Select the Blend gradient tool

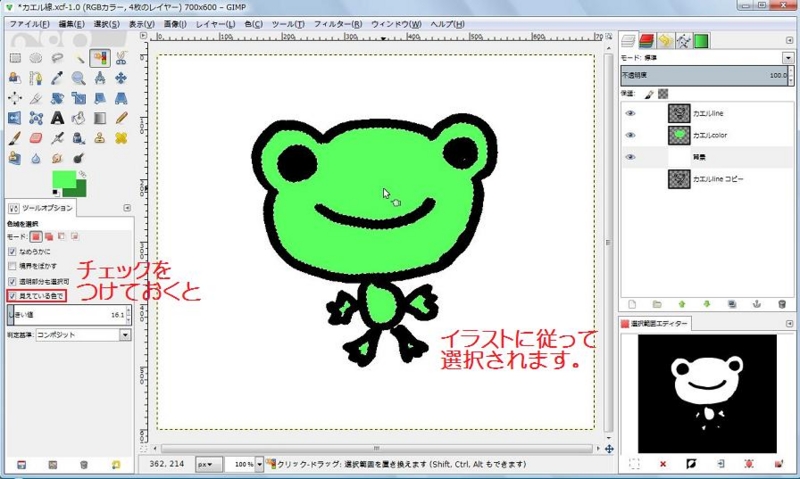pyautogui.click(x=100, y=118)
